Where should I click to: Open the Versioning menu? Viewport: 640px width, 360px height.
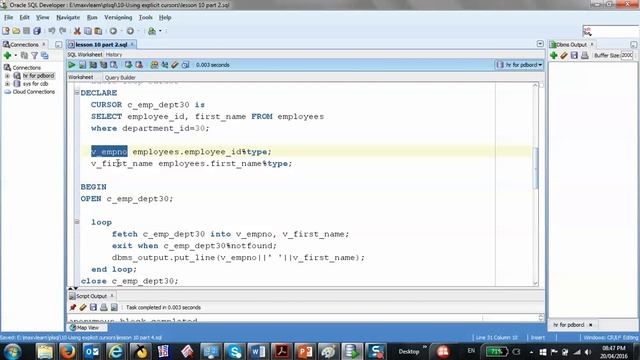pyautogui.click(x=118, y=18)
